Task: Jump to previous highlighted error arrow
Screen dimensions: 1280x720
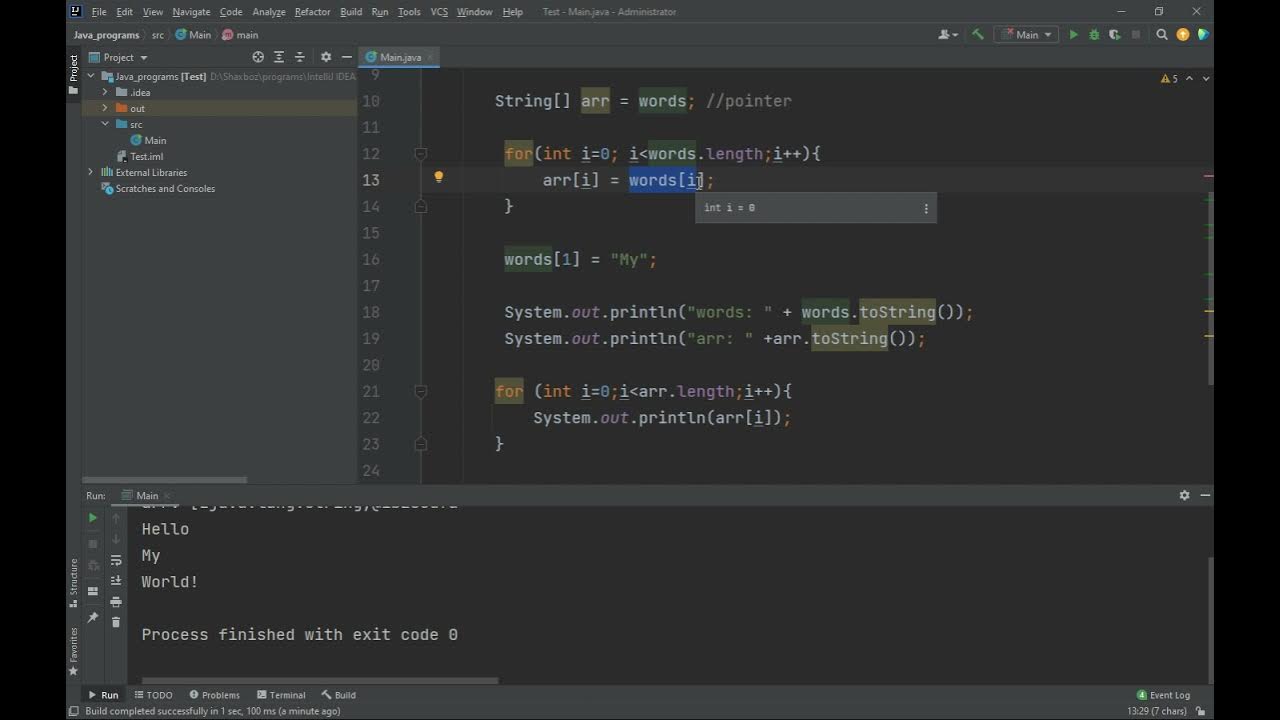Action: [1191, 78]
